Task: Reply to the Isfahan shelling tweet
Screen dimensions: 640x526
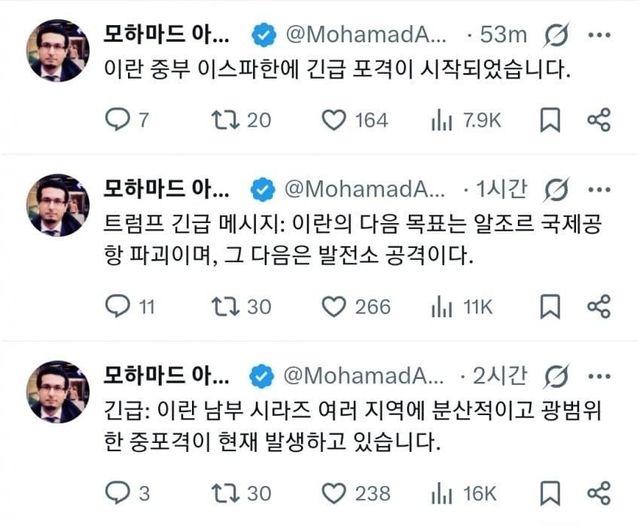Action: click(116, 121)
